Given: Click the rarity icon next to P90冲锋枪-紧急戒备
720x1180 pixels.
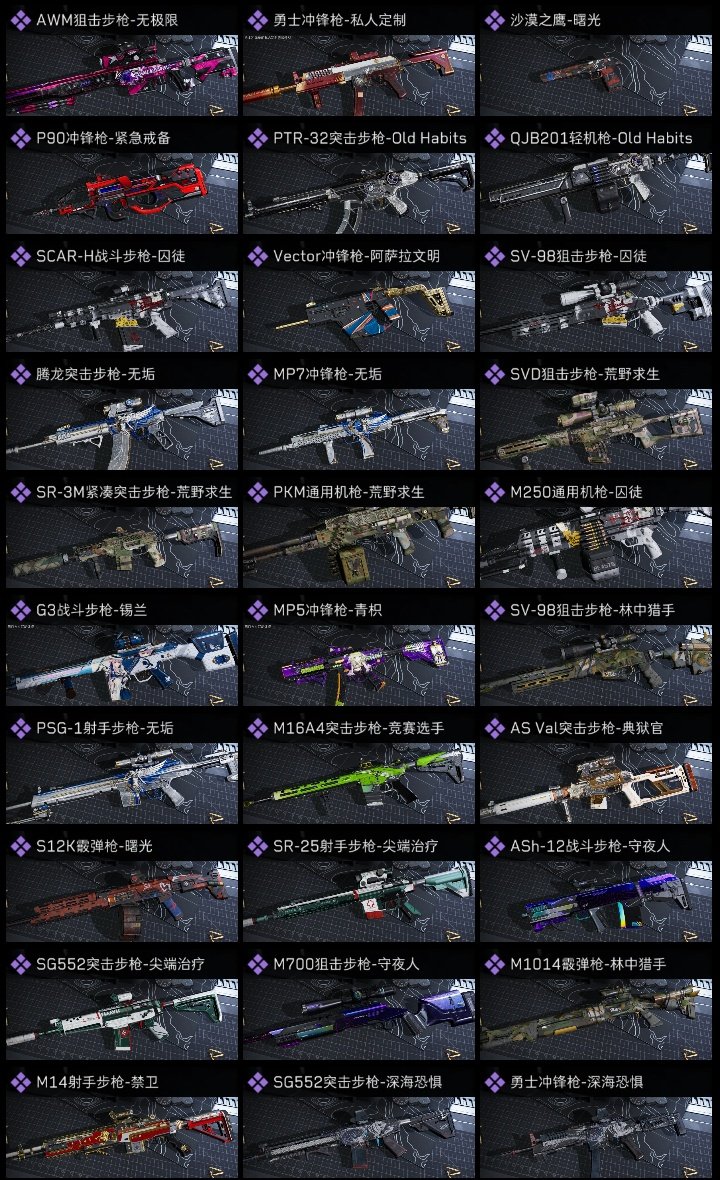Looking at the screenshot, I should point(20,138).
